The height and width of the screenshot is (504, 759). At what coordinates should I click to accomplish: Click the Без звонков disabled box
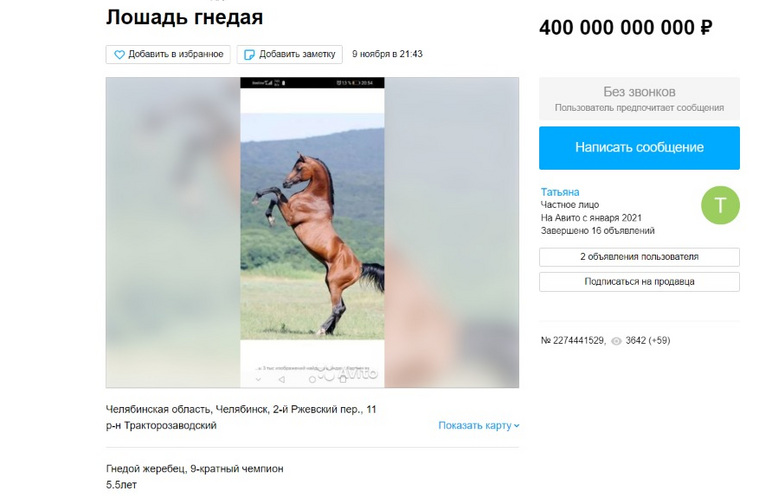[x=639, y=99]
